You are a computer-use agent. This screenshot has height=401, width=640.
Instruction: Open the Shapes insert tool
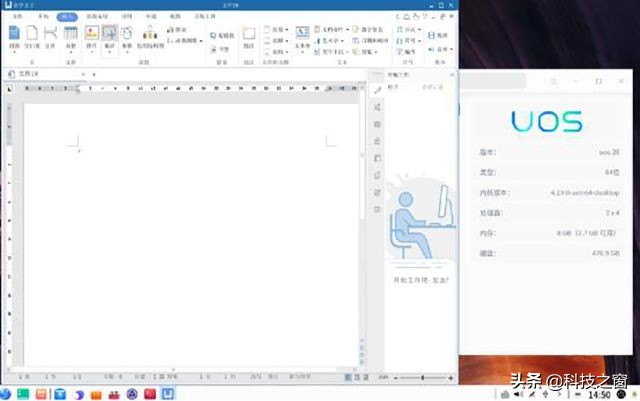[x=127, y=38]
